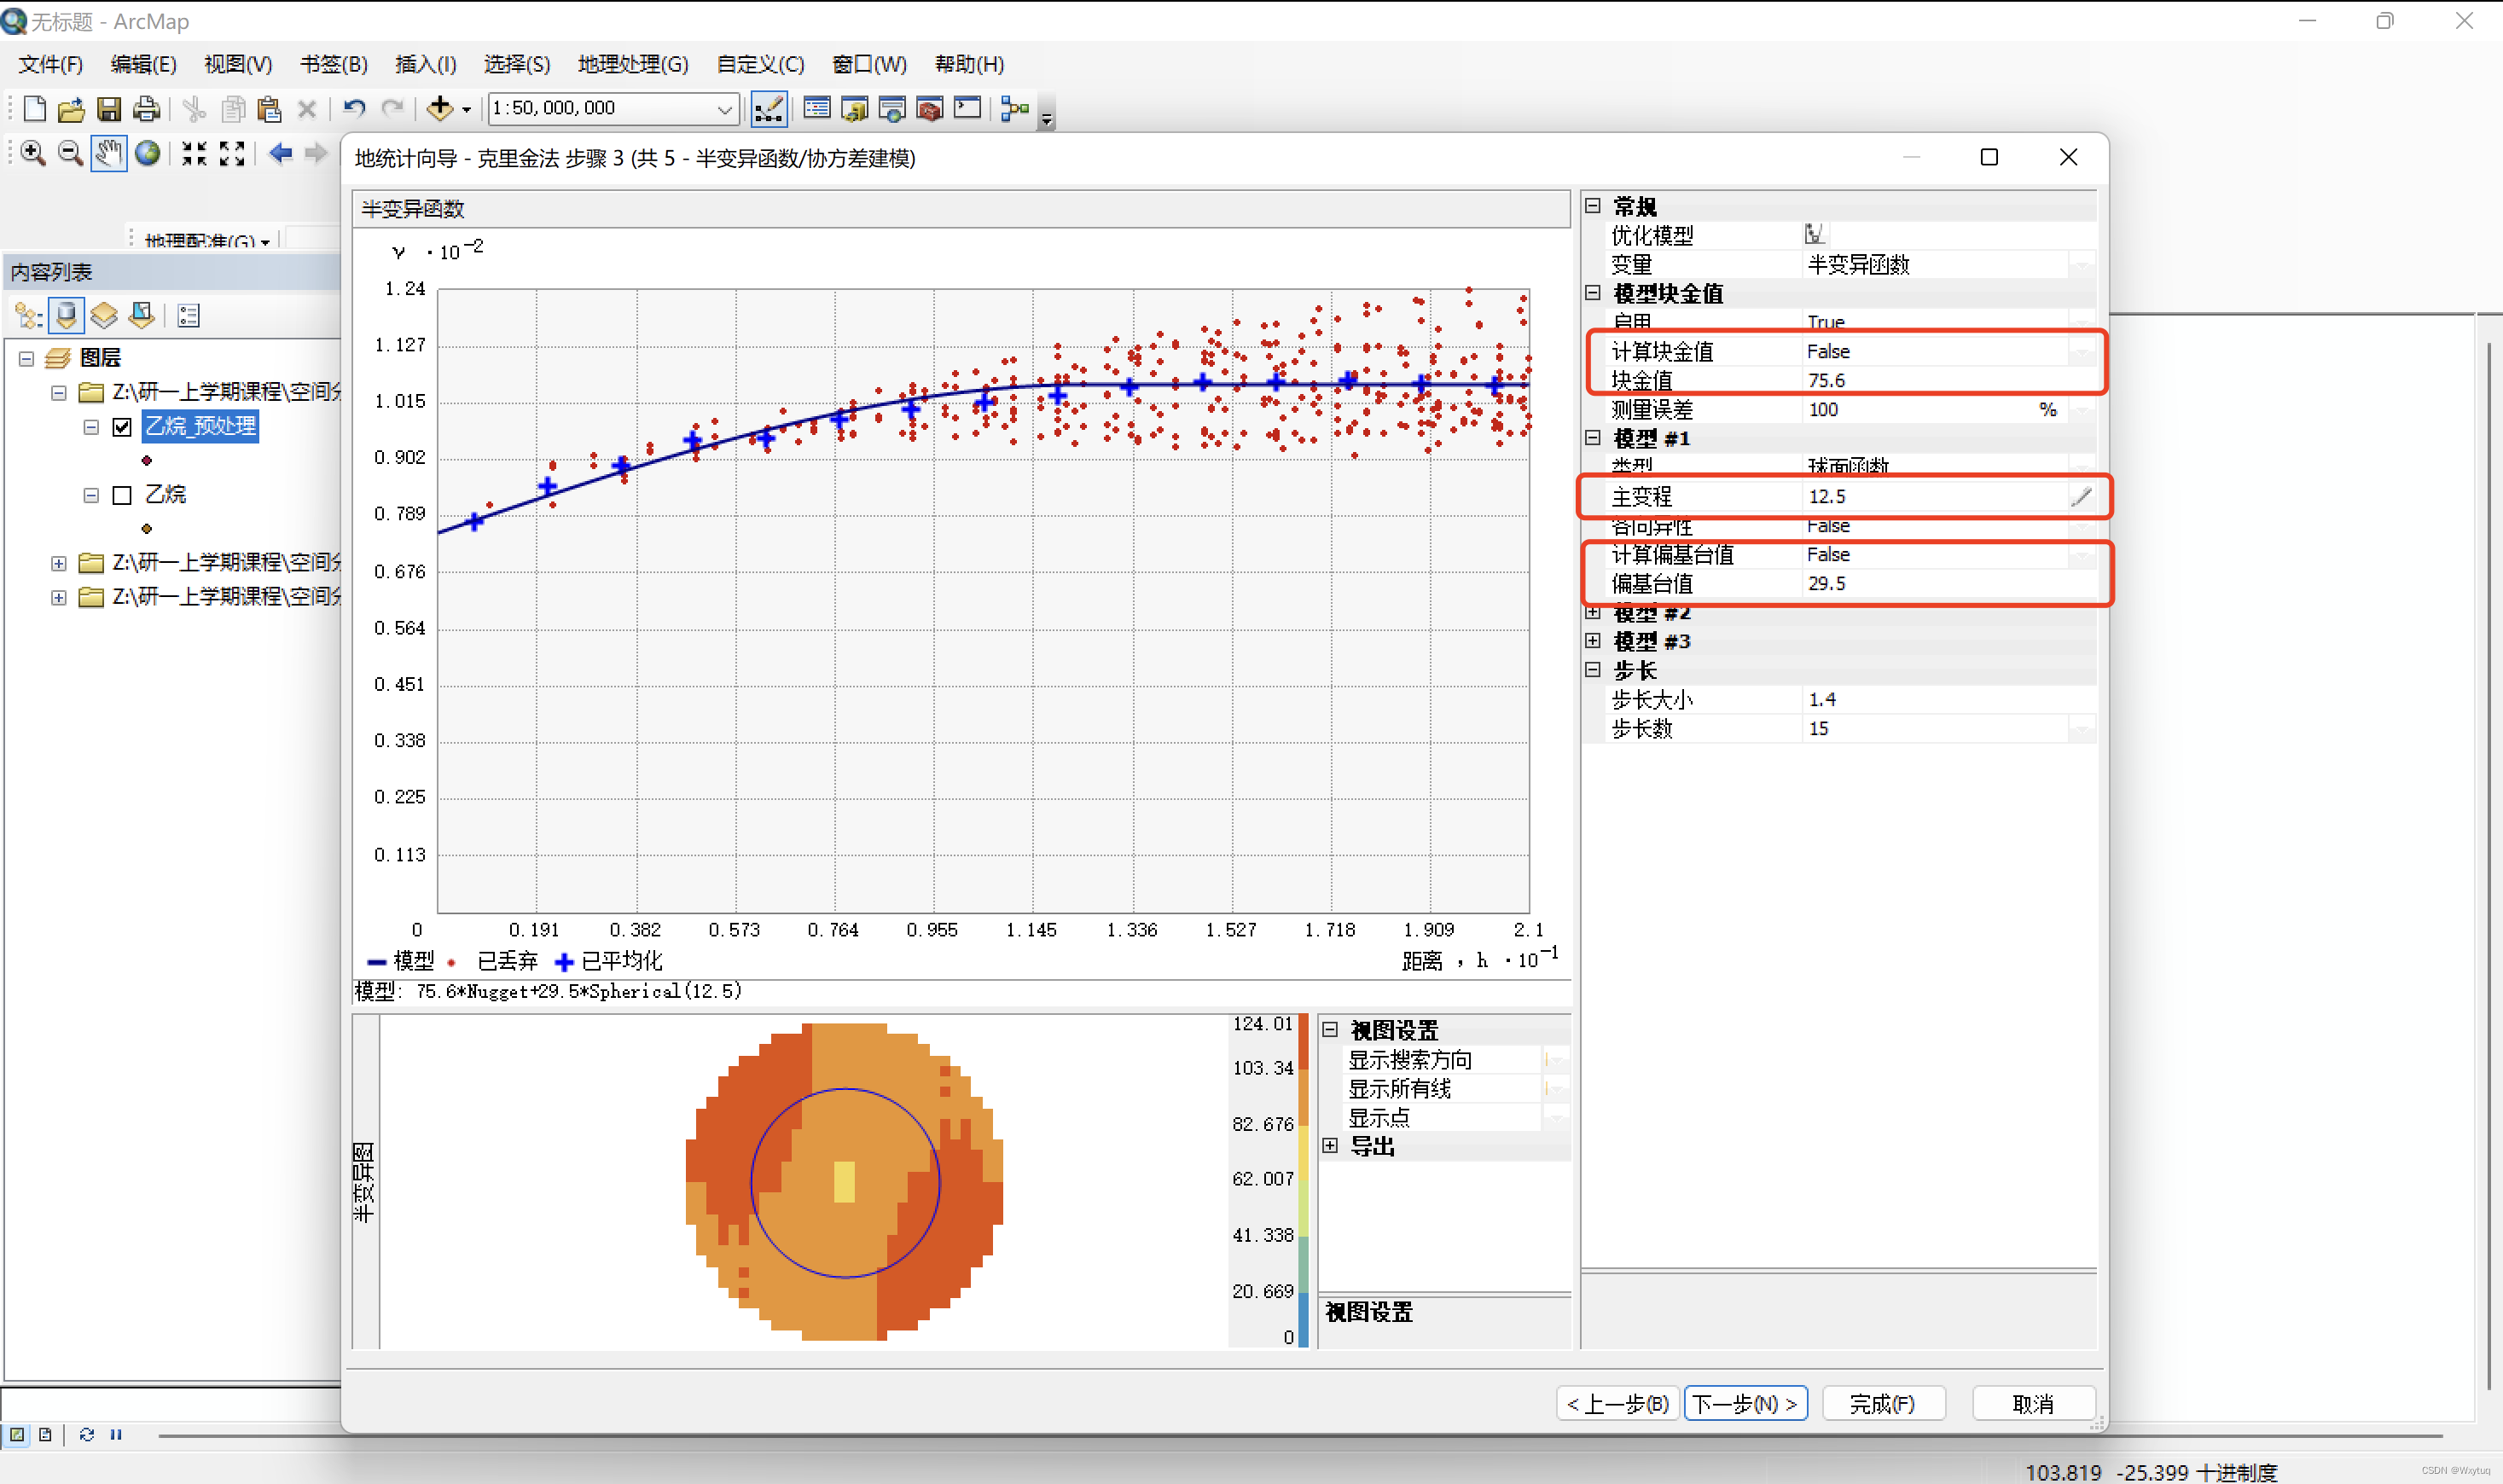Click the Print icon in toolbar
Viewport: 2503px width, 1484px height.
tap(146, 108)
